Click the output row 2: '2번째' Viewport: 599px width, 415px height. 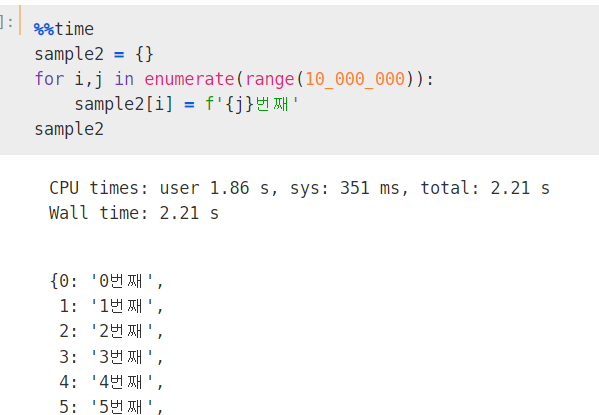[x=112, y=331]
